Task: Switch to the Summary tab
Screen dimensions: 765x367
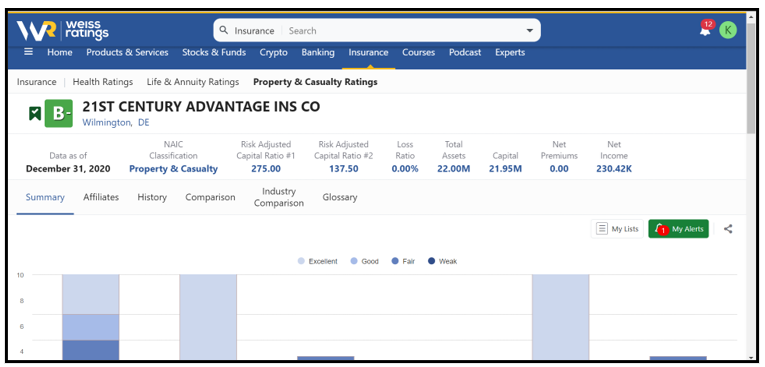Action: 45,197
